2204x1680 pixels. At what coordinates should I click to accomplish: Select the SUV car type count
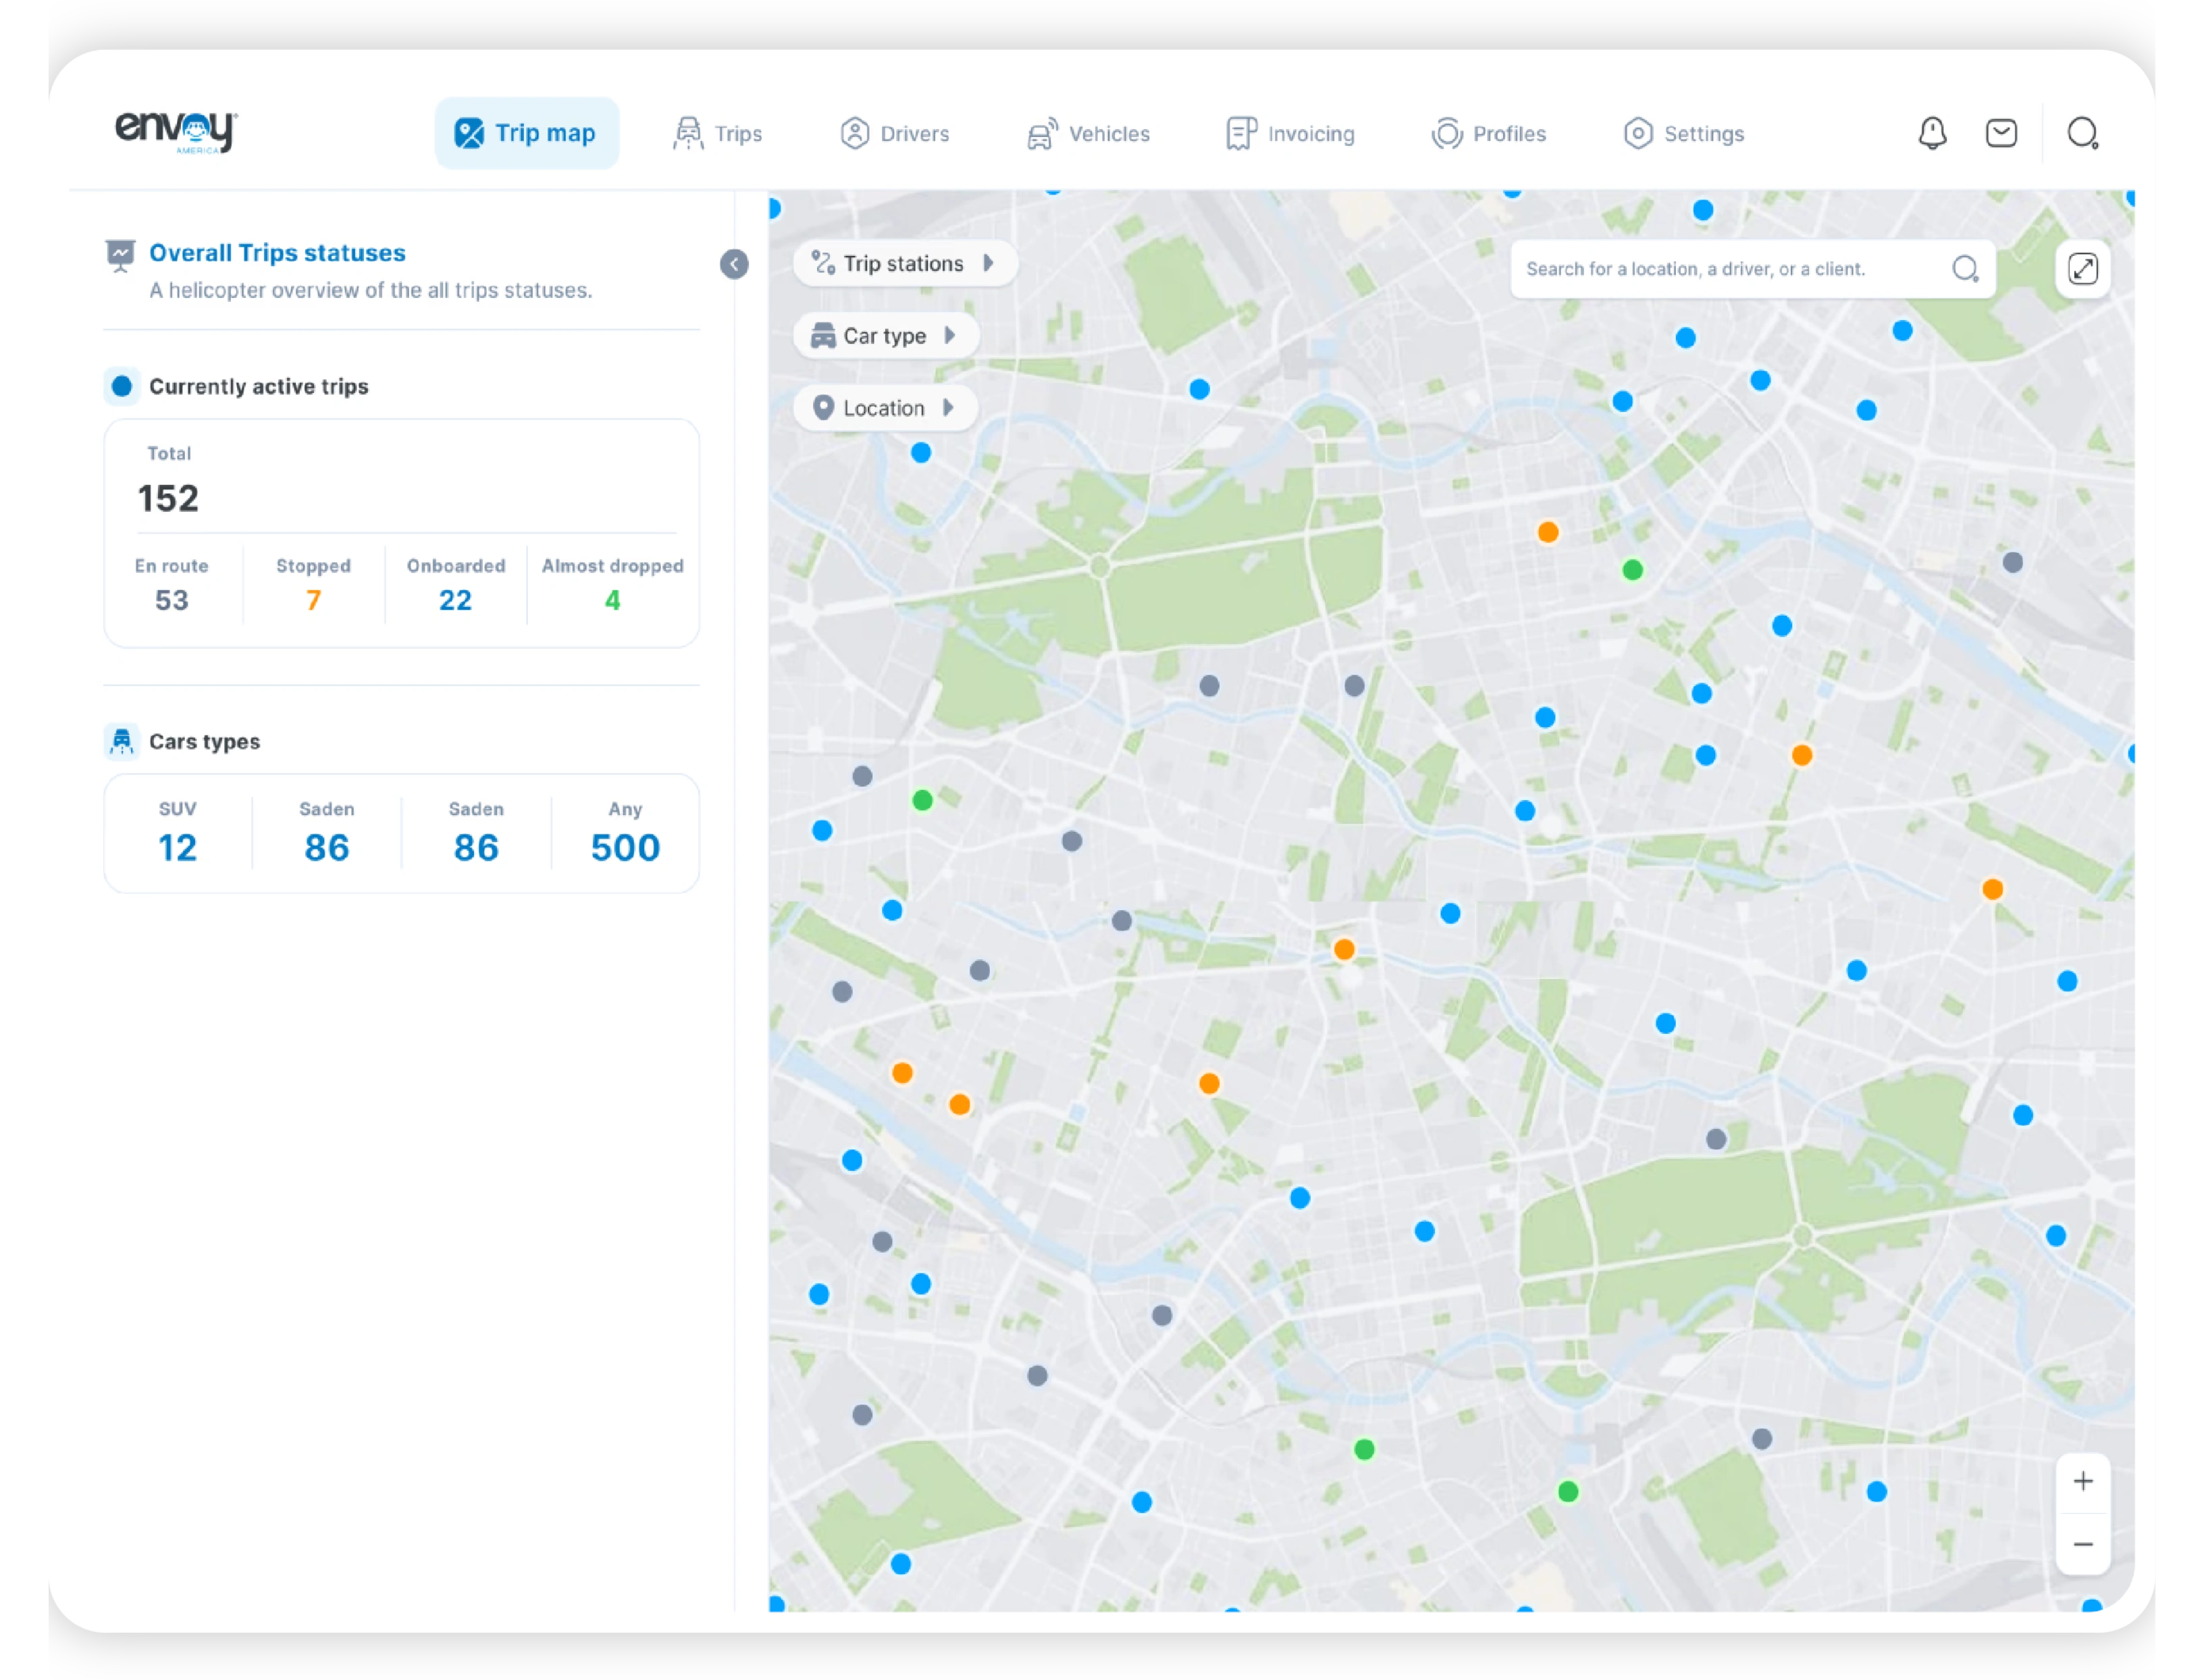[x=177, y=847]
